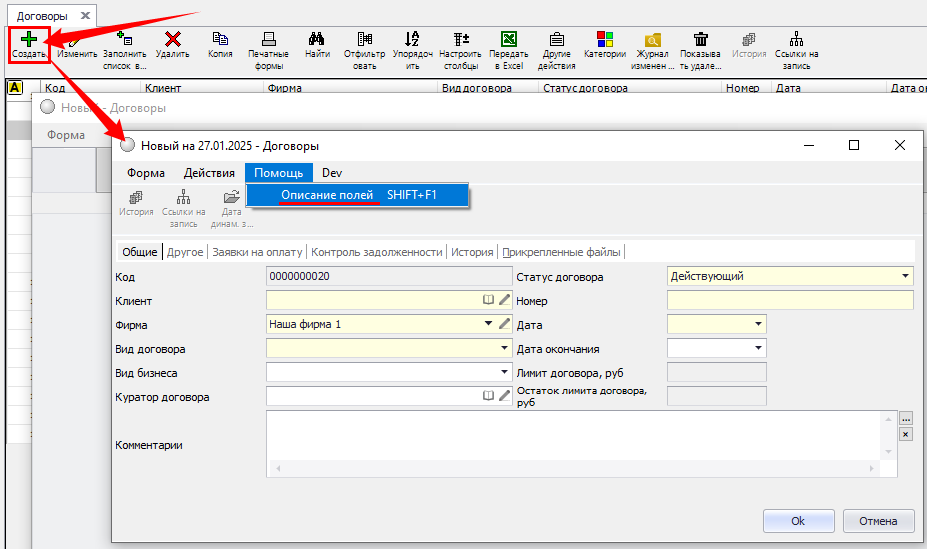The image size is (927, 549).
Task: Click Передать в Excel icon
Action: (x=508, y=39)
